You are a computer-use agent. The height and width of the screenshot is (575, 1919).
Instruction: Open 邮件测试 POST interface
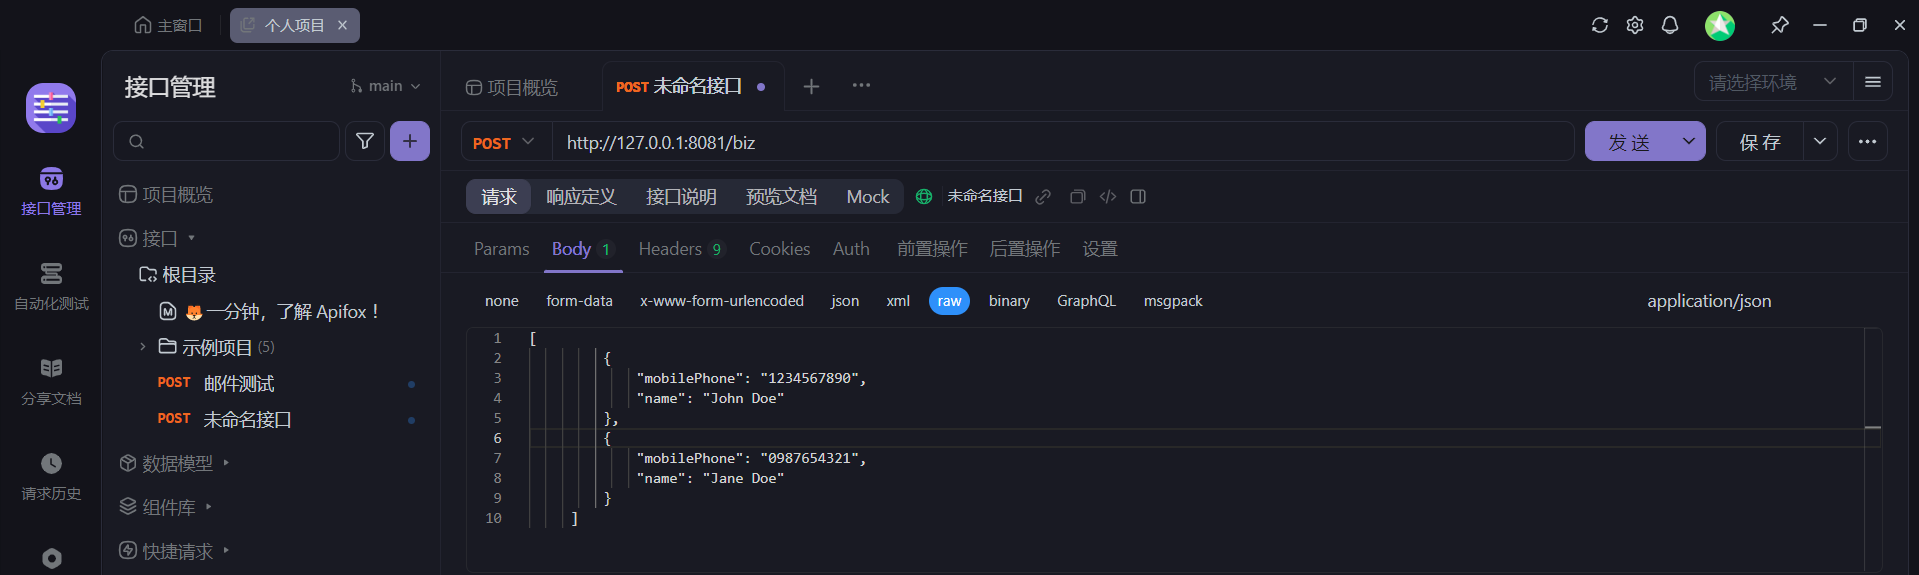coord(238,384)
